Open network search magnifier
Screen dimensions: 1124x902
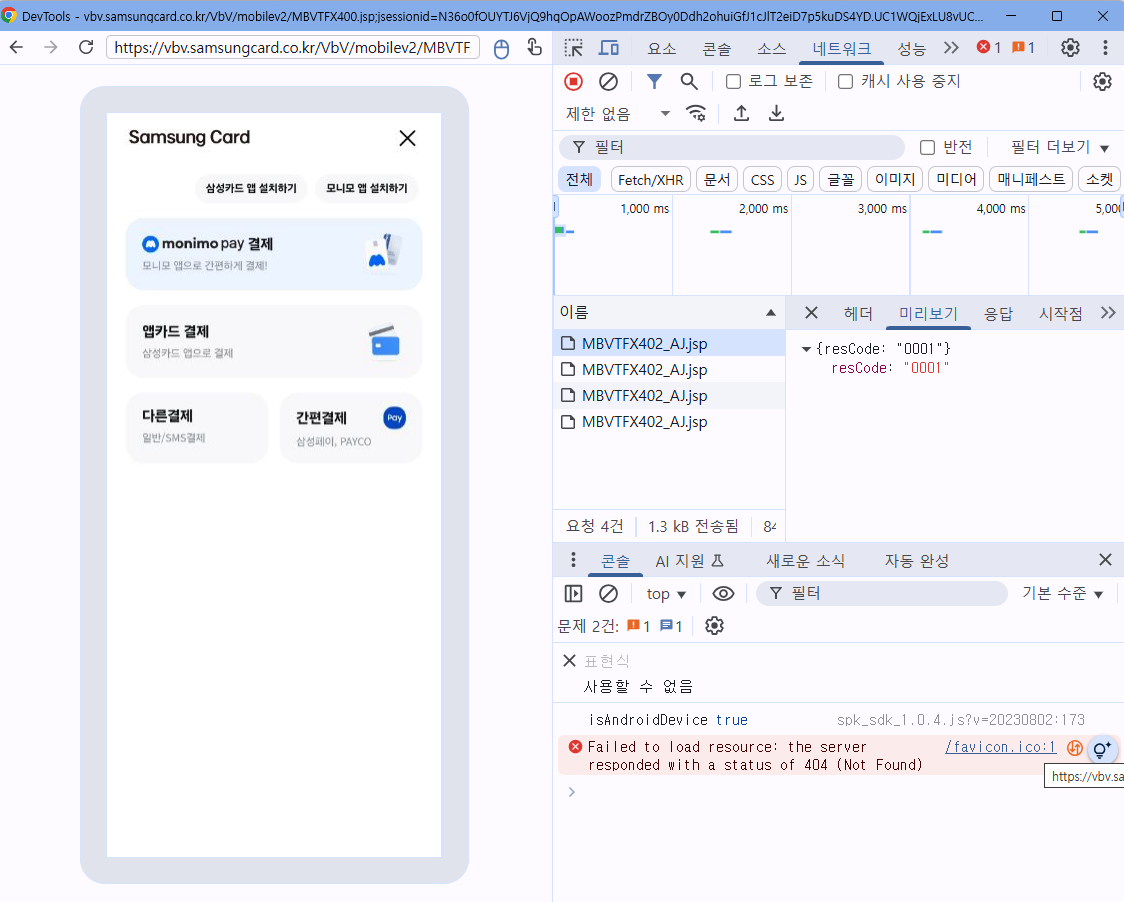pos(689,82)
